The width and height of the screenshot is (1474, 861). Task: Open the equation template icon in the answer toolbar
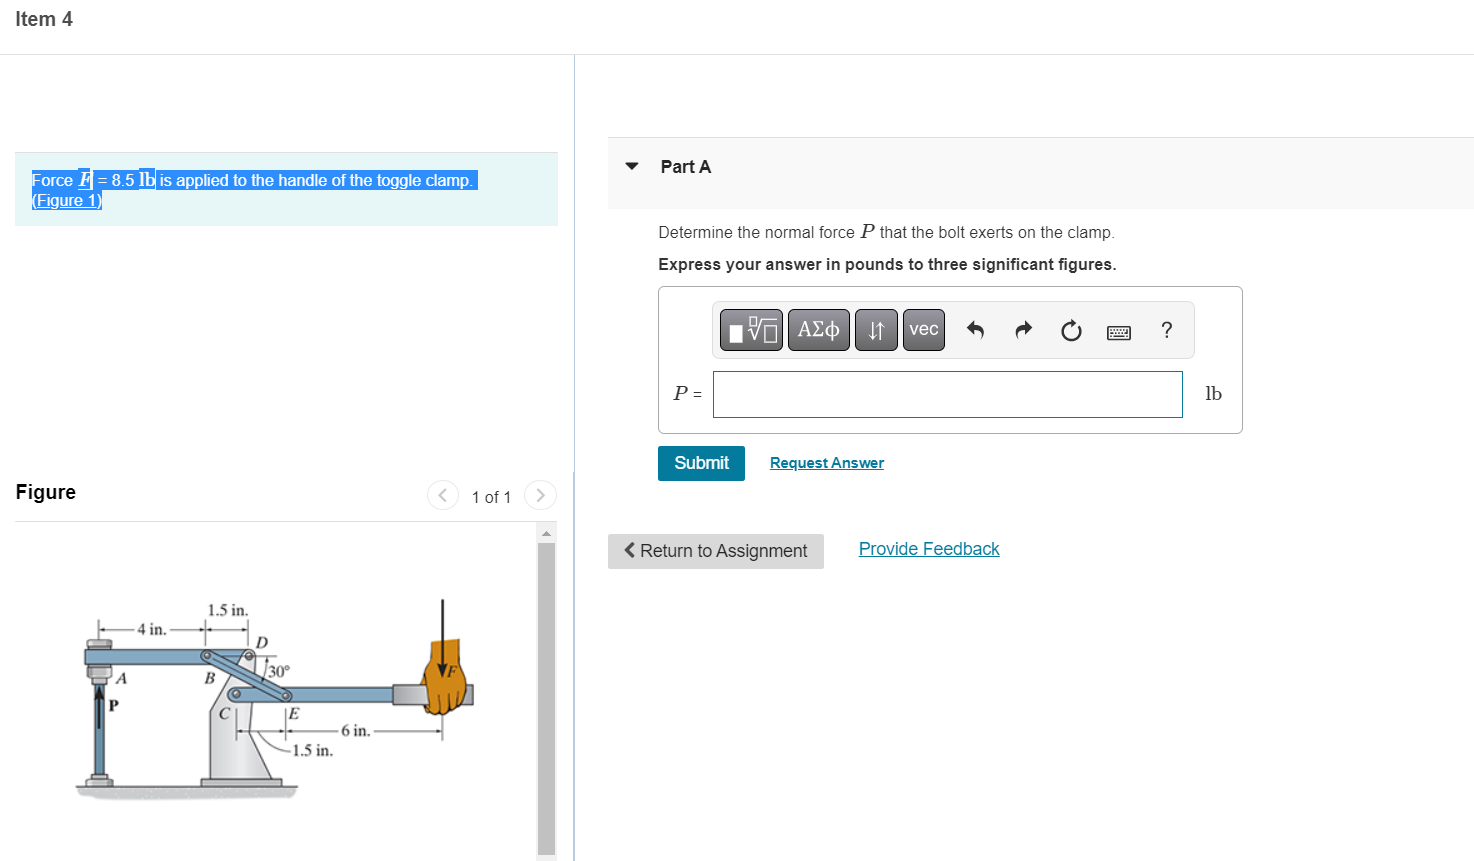point(750,329)
